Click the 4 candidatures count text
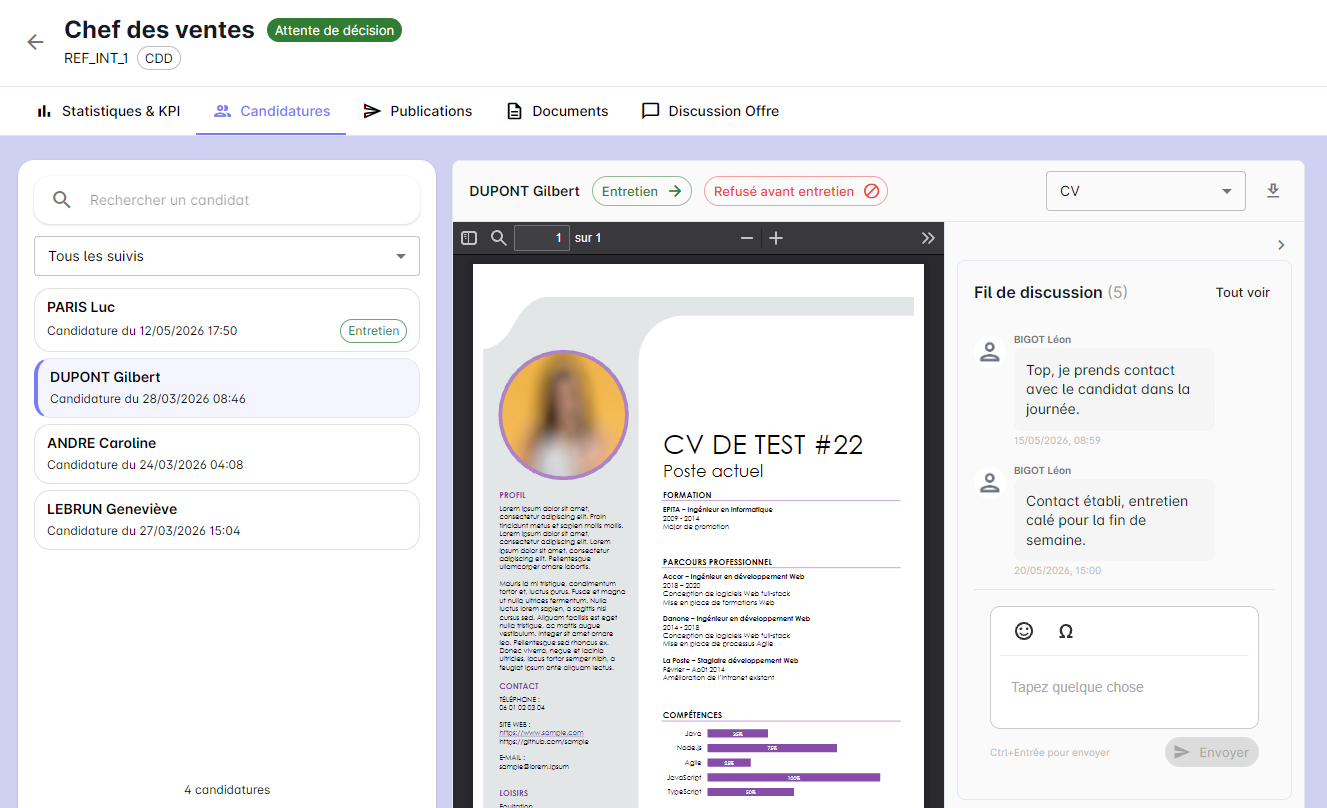The width and height of the screenshot is (1327, 808). [227, 790]
